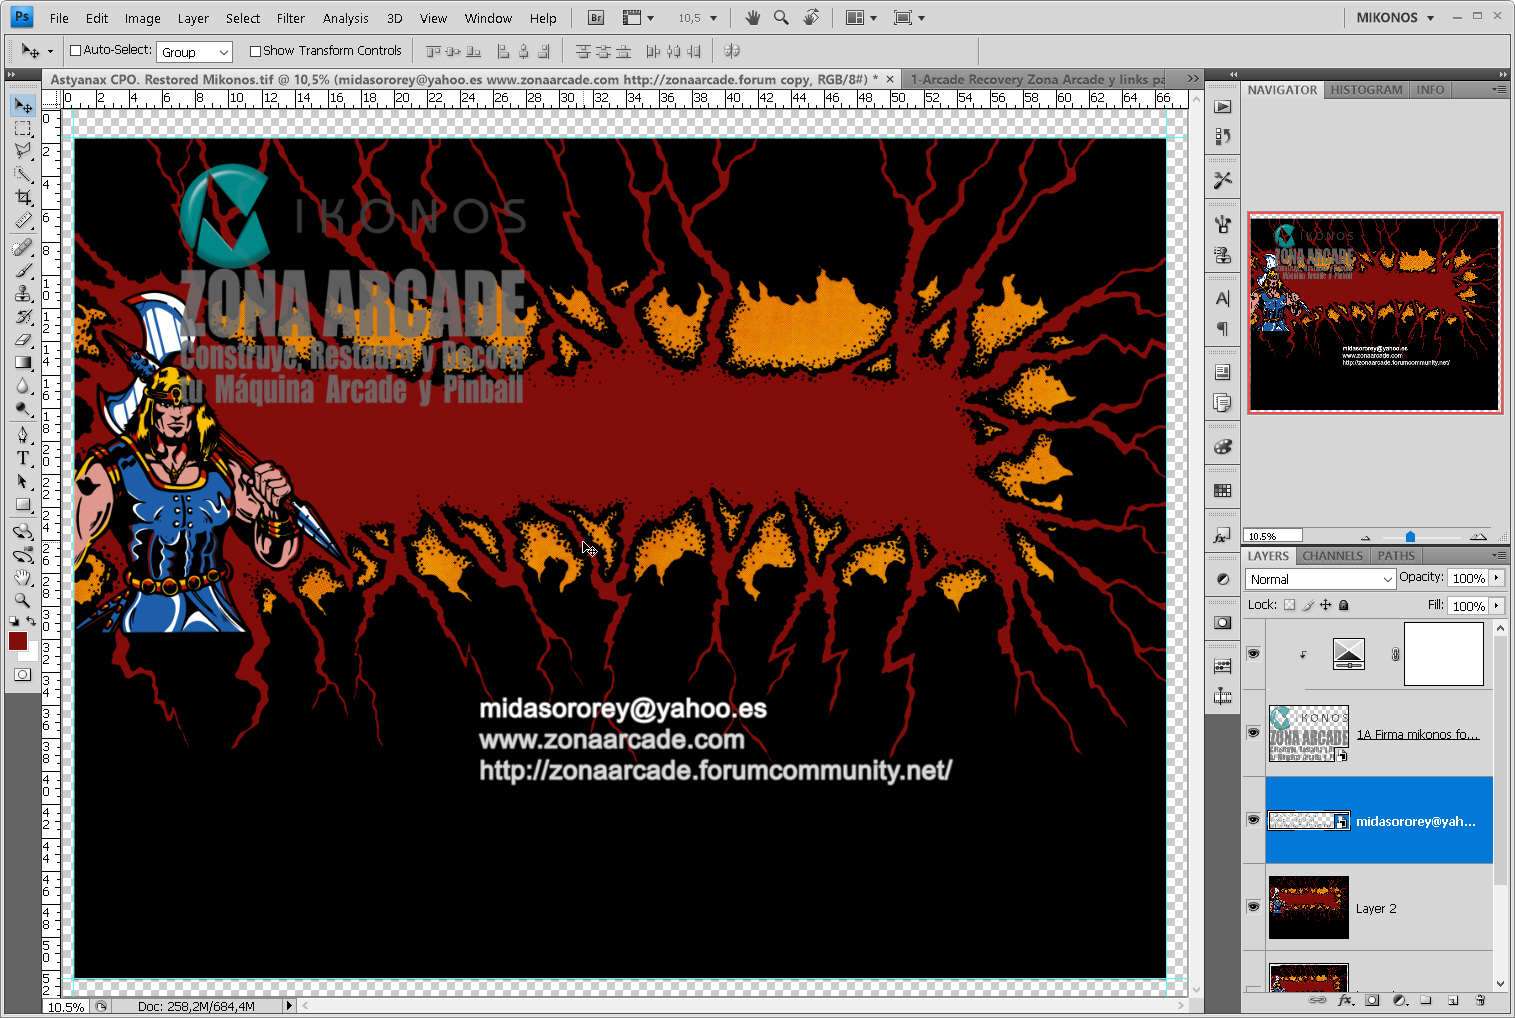Pick the Eraser tool
The width and height of the screenshot is (1515, 1018).
(x=23, y=340)
